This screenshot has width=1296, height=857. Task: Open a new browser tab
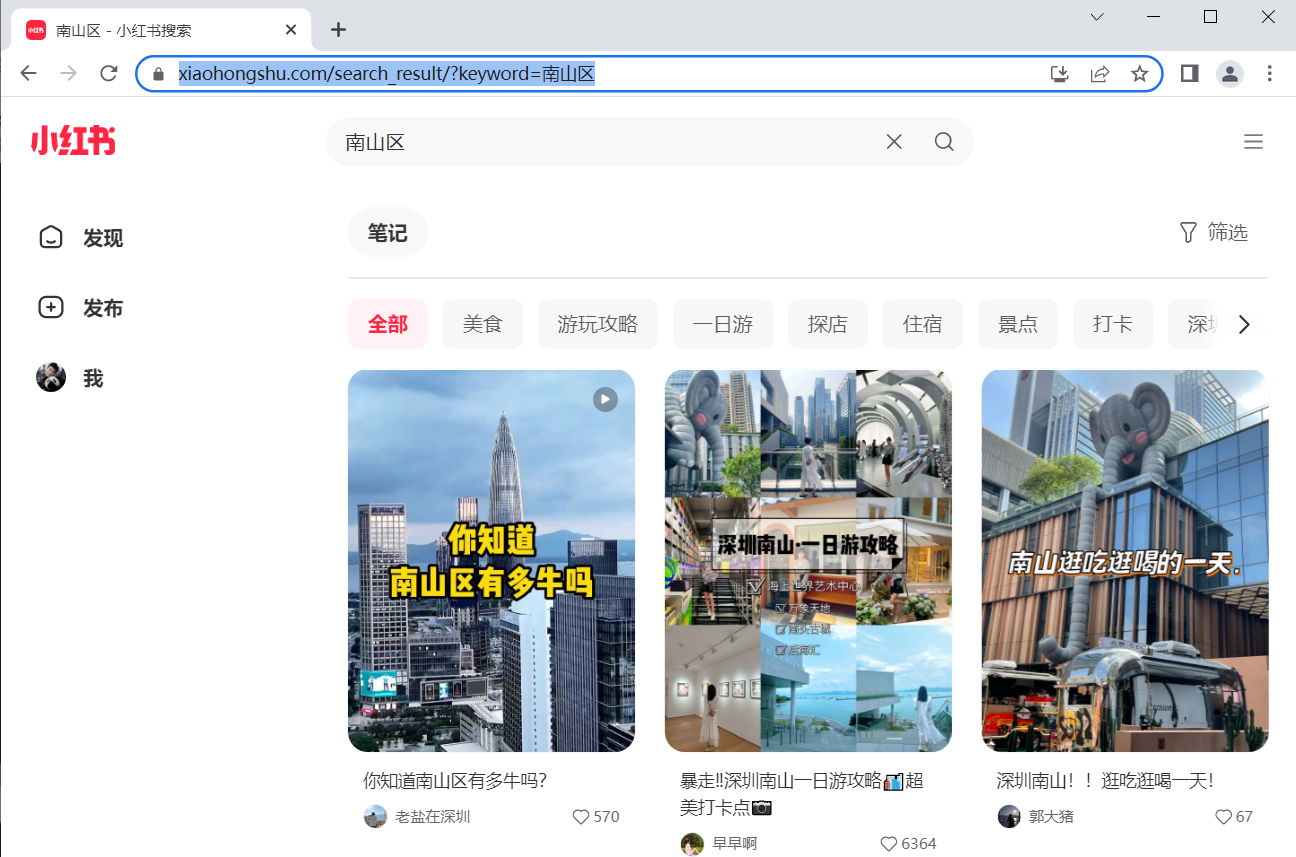(338, 29)
